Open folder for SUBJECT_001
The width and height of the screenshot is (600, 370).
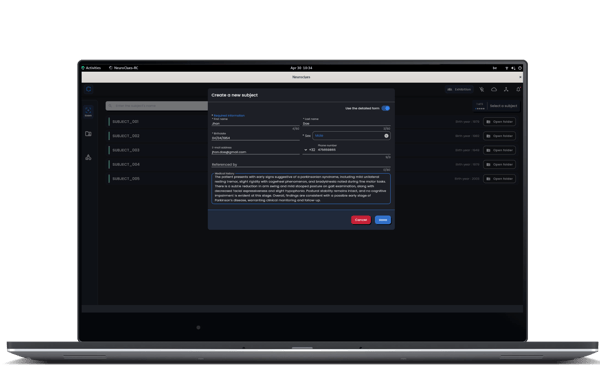pyautogui.click(x=499, y=122)
